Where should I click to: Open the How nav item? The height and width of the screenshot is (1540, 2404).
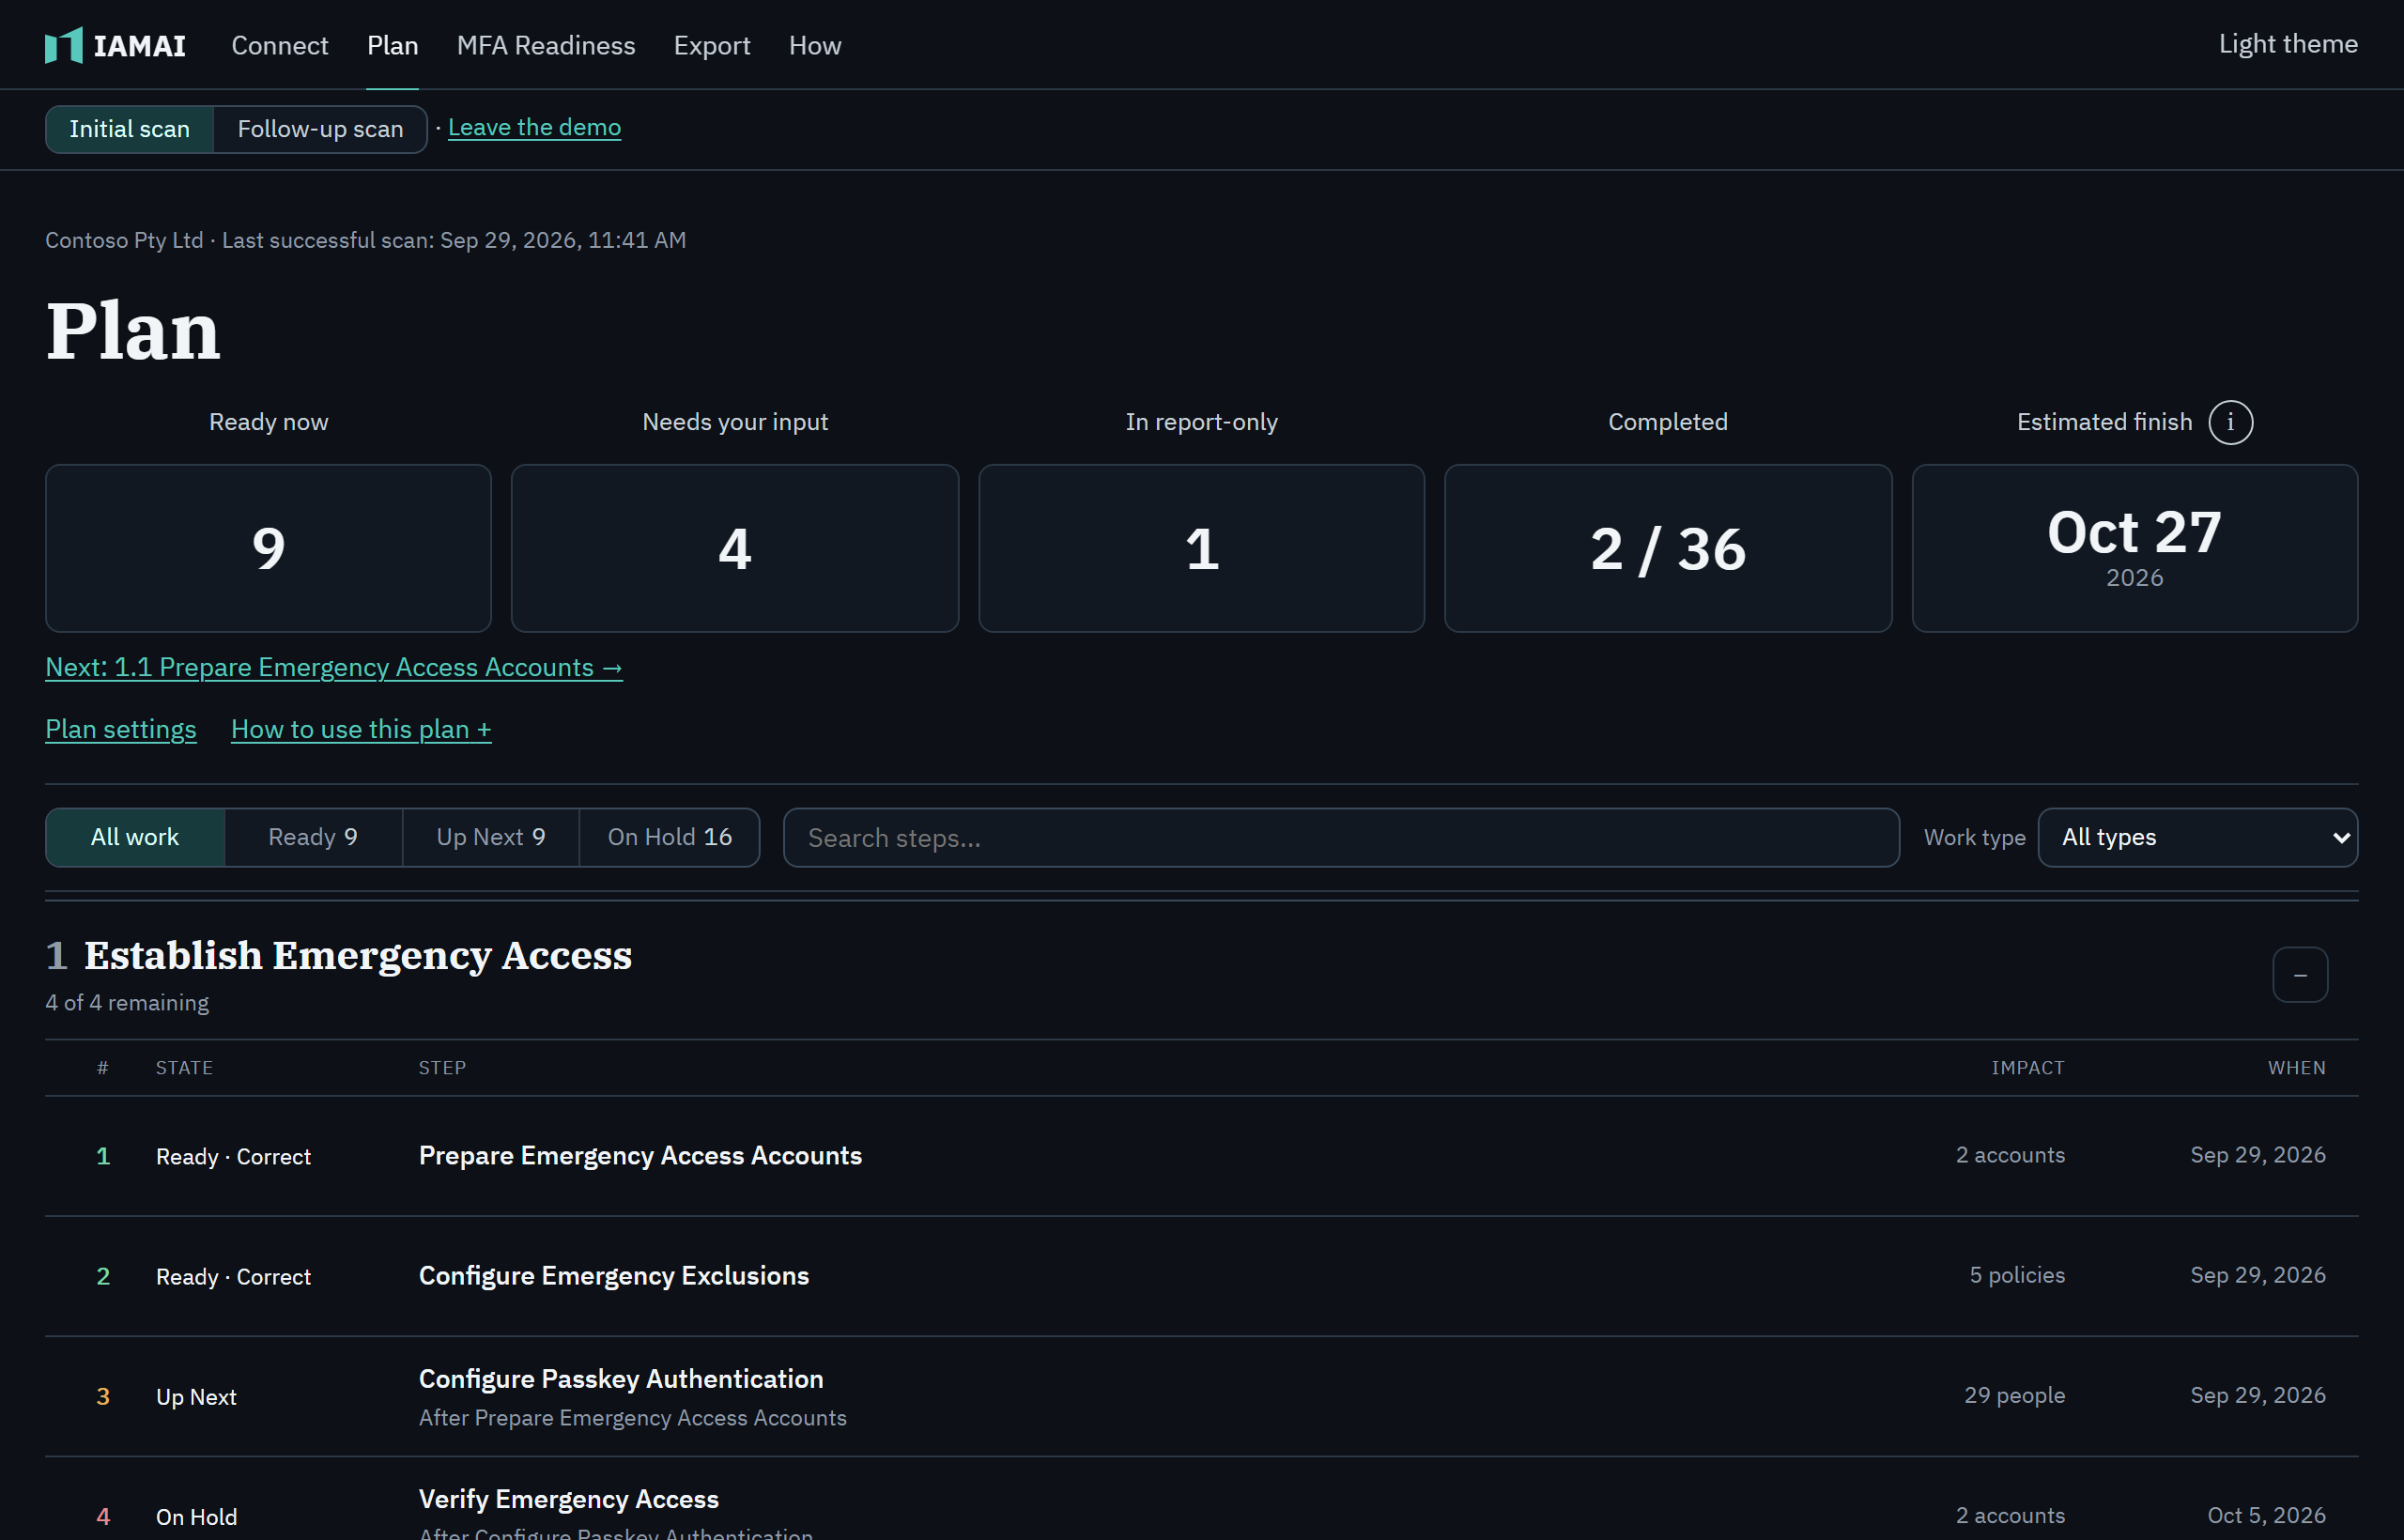pos(815,46)
